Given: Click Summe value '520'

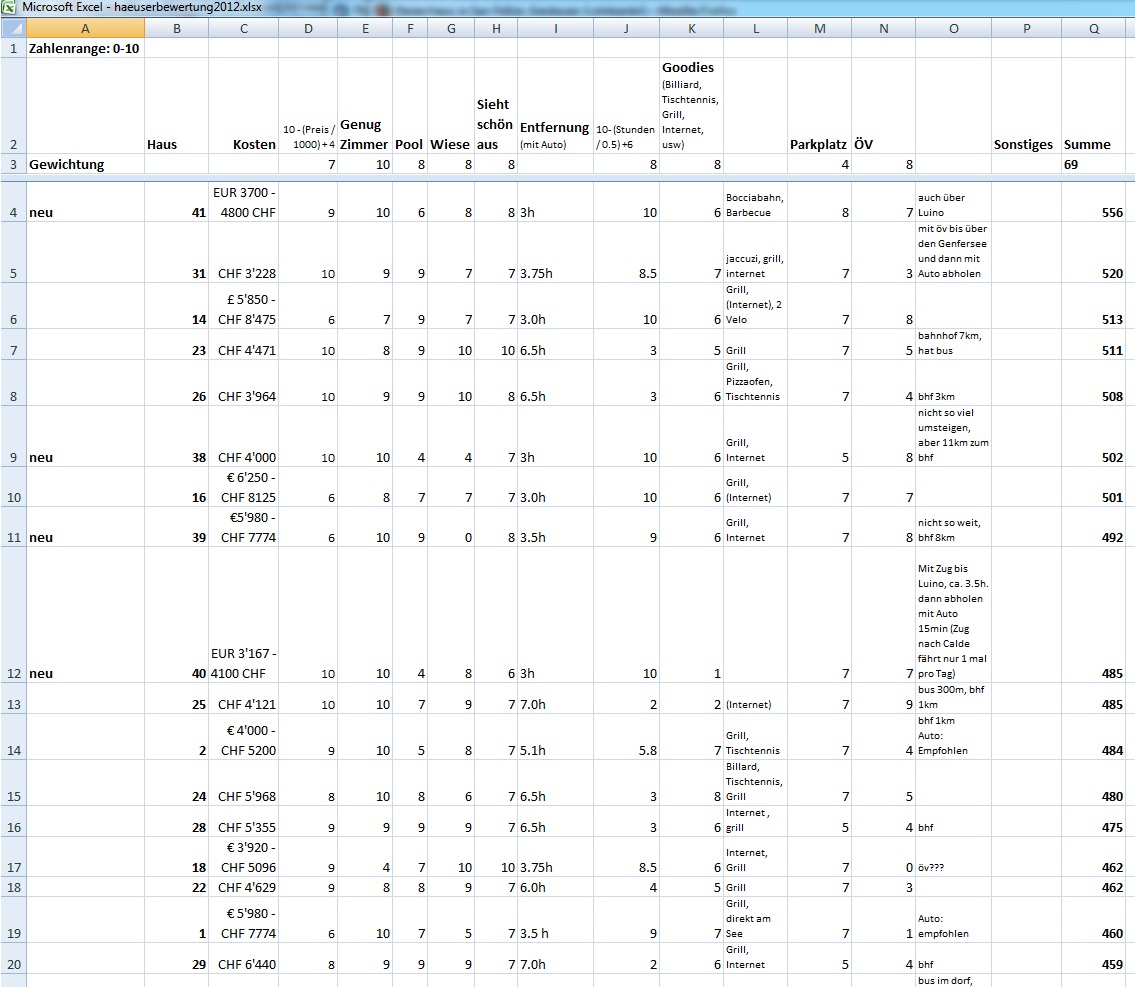Looking at the screenshot, I should [x=1093, y=252].
